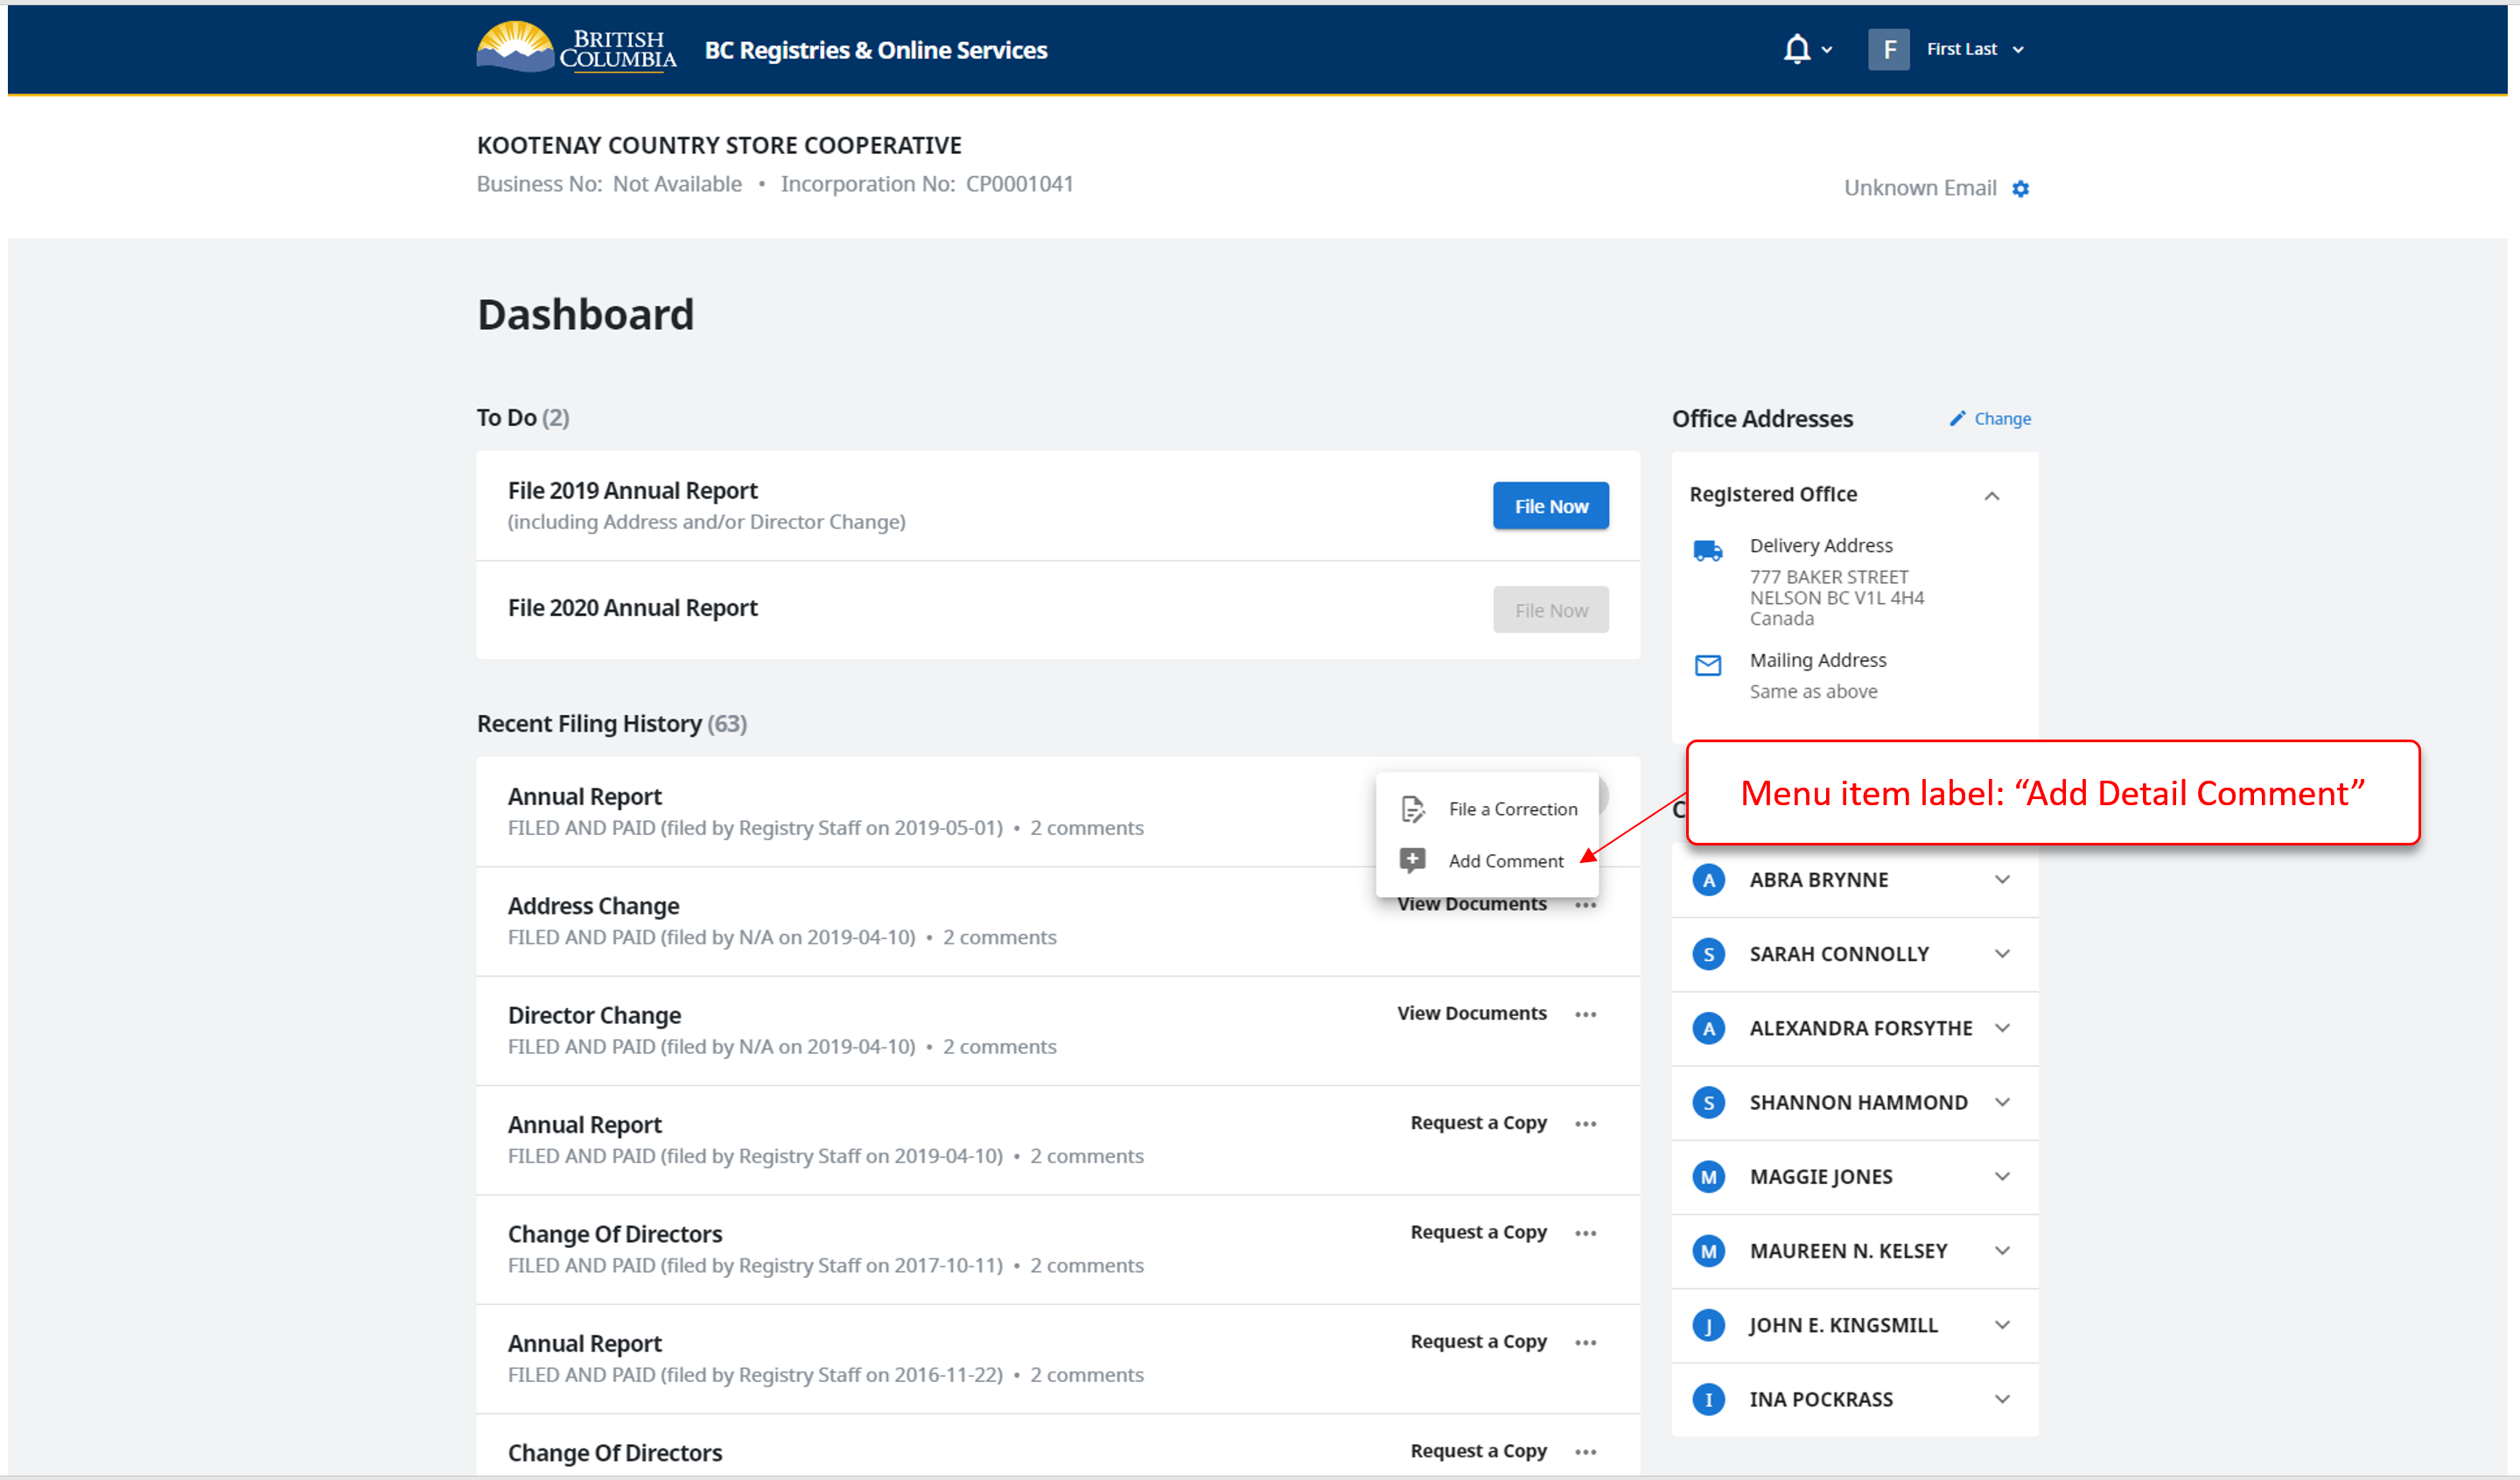
Task: Open more options for Director Change filing
Action: pos(1585,1014)
